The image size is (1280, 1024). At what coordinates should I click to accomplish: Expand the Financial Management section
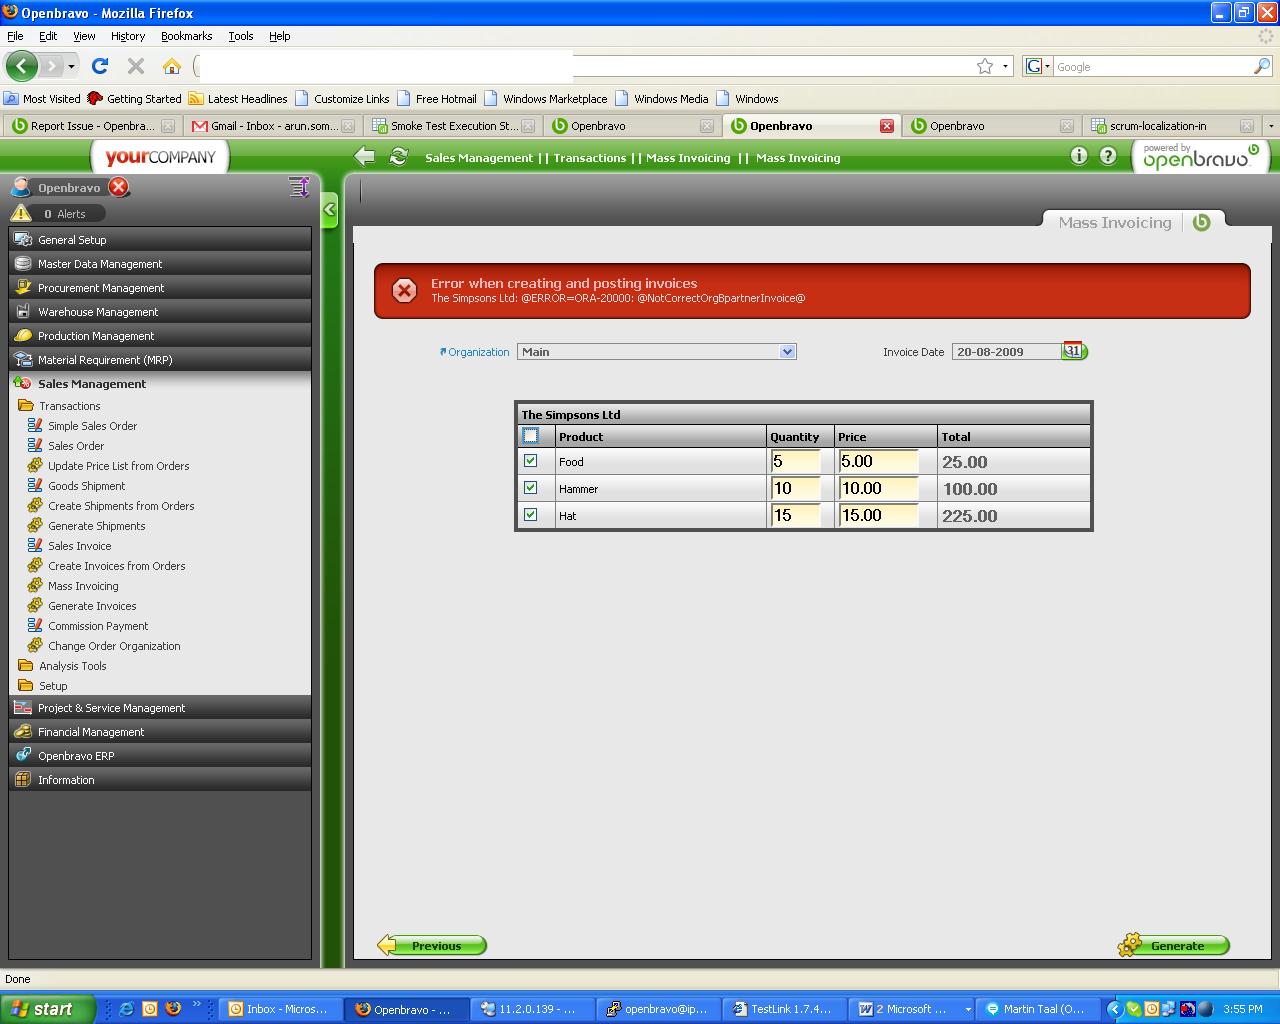point(160,732)
